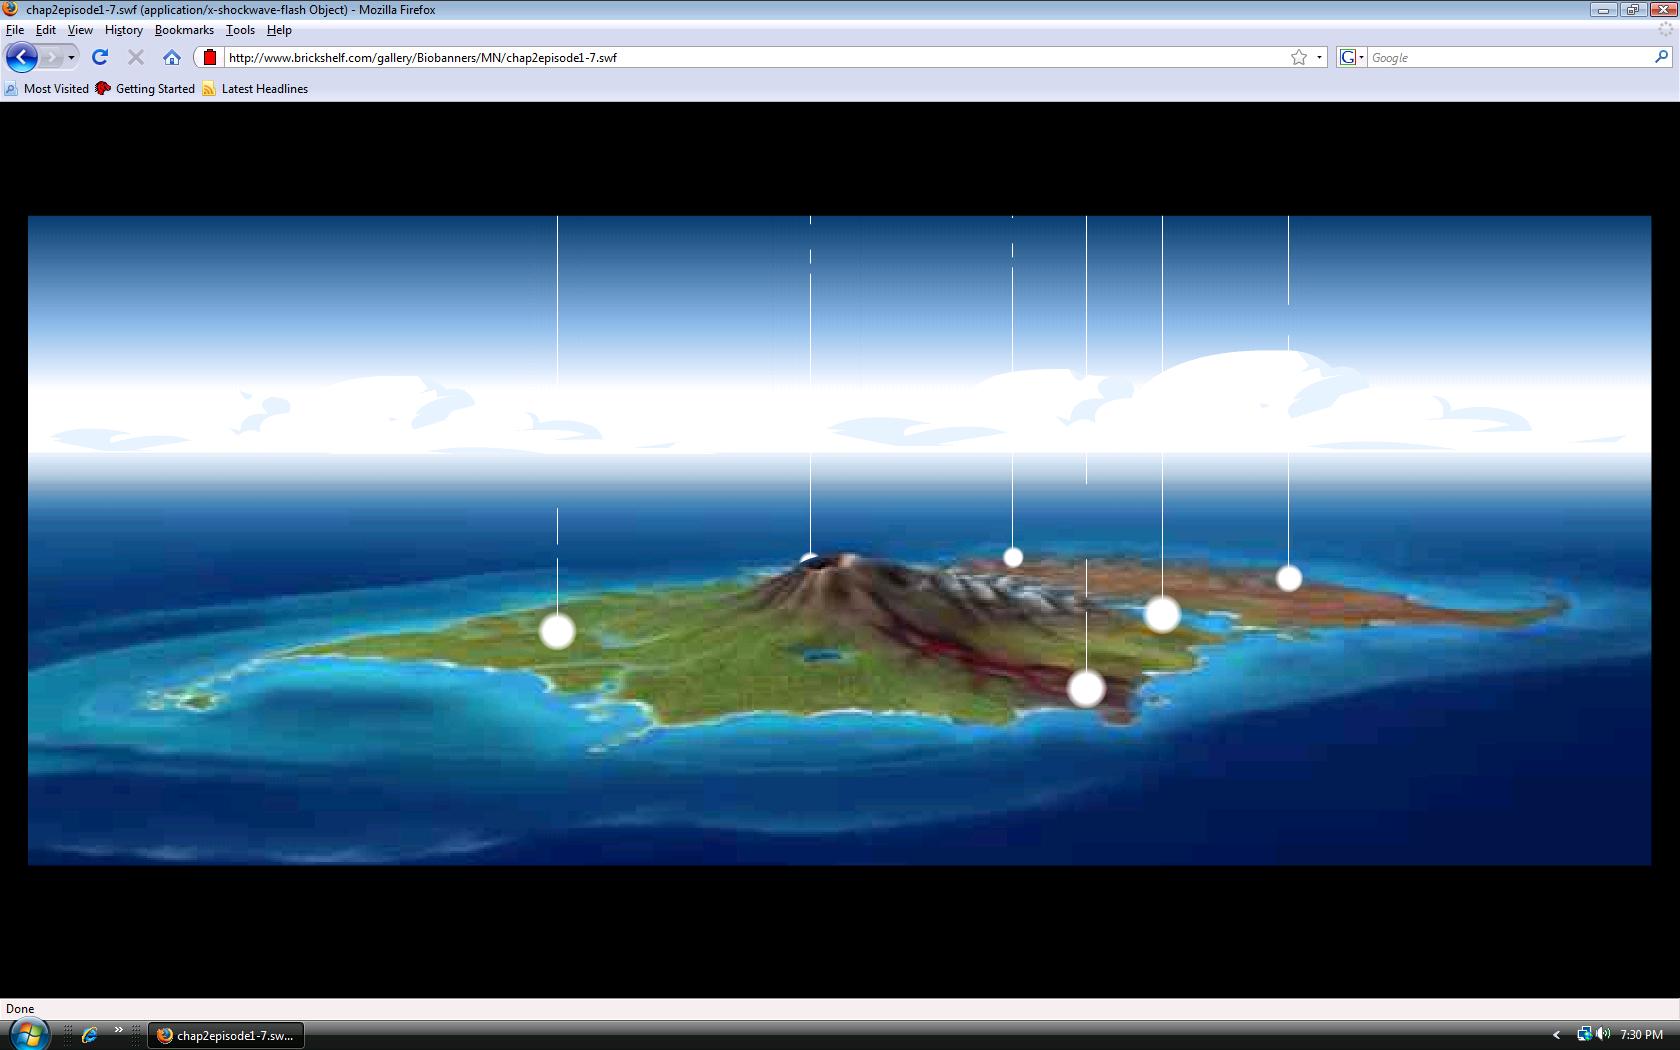The image size is (1680, 1050).
Task: Open the Help menu
Action: (279, 30)
